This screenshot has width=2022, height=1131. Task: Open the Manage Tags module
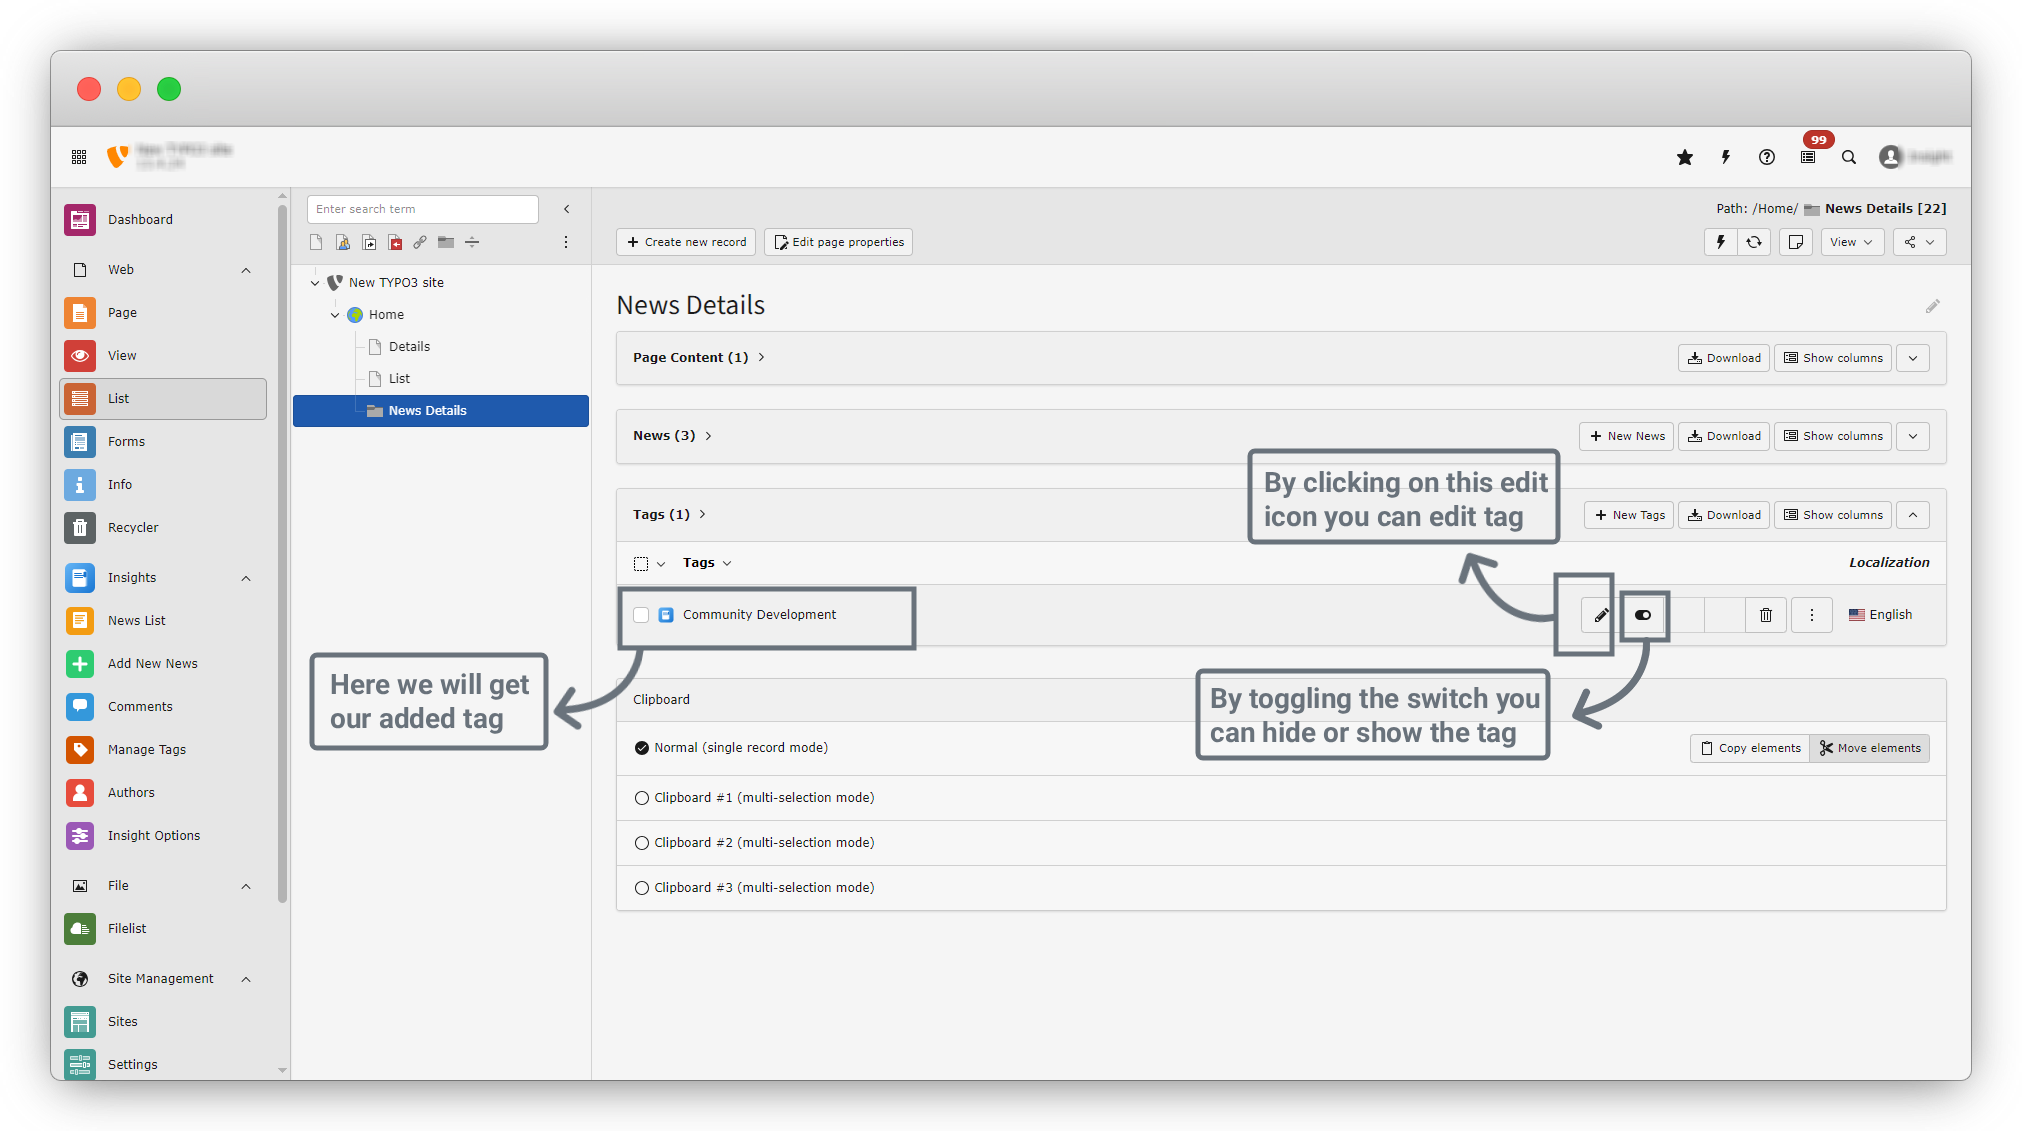(146, 749)
